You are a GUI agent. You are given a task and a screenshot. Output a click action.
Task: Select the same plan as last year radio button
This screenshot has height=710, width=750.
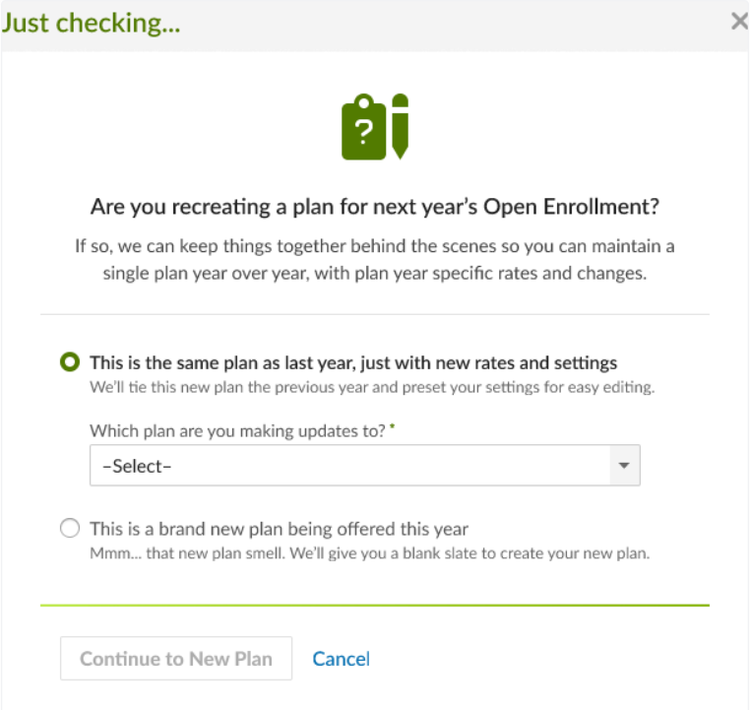click(x=70, y=362)
